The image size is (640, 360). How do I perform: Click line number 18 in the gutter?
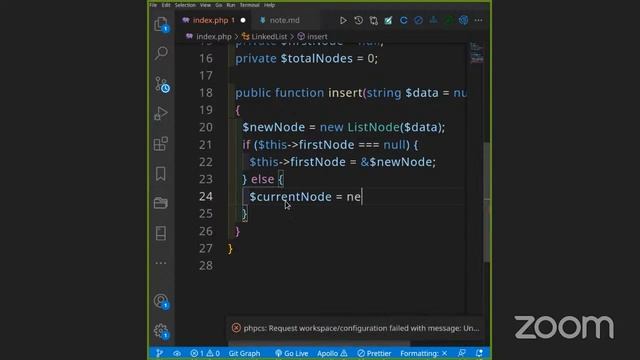[x=206, y=93]
